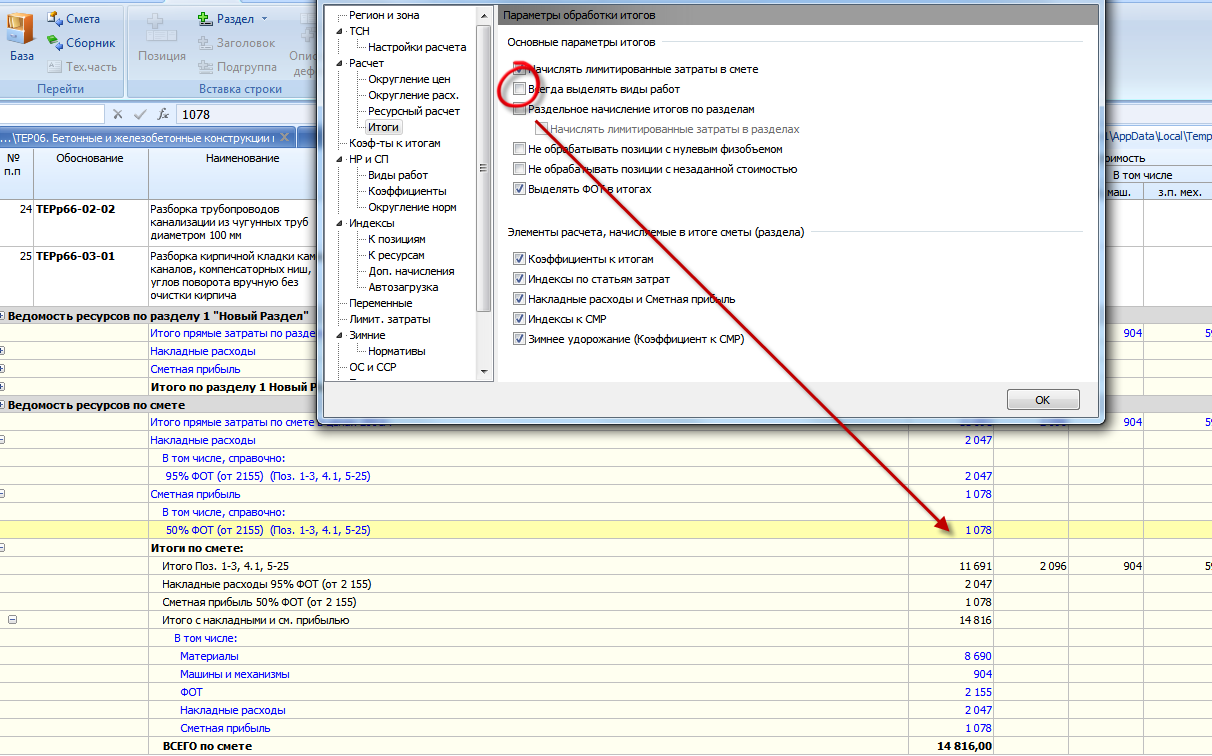This screenshot has width=1212, height=756.
Task: Uncheck Зимнее удорожание (Коэффициент к СМР)
Action: click(519, 339)
